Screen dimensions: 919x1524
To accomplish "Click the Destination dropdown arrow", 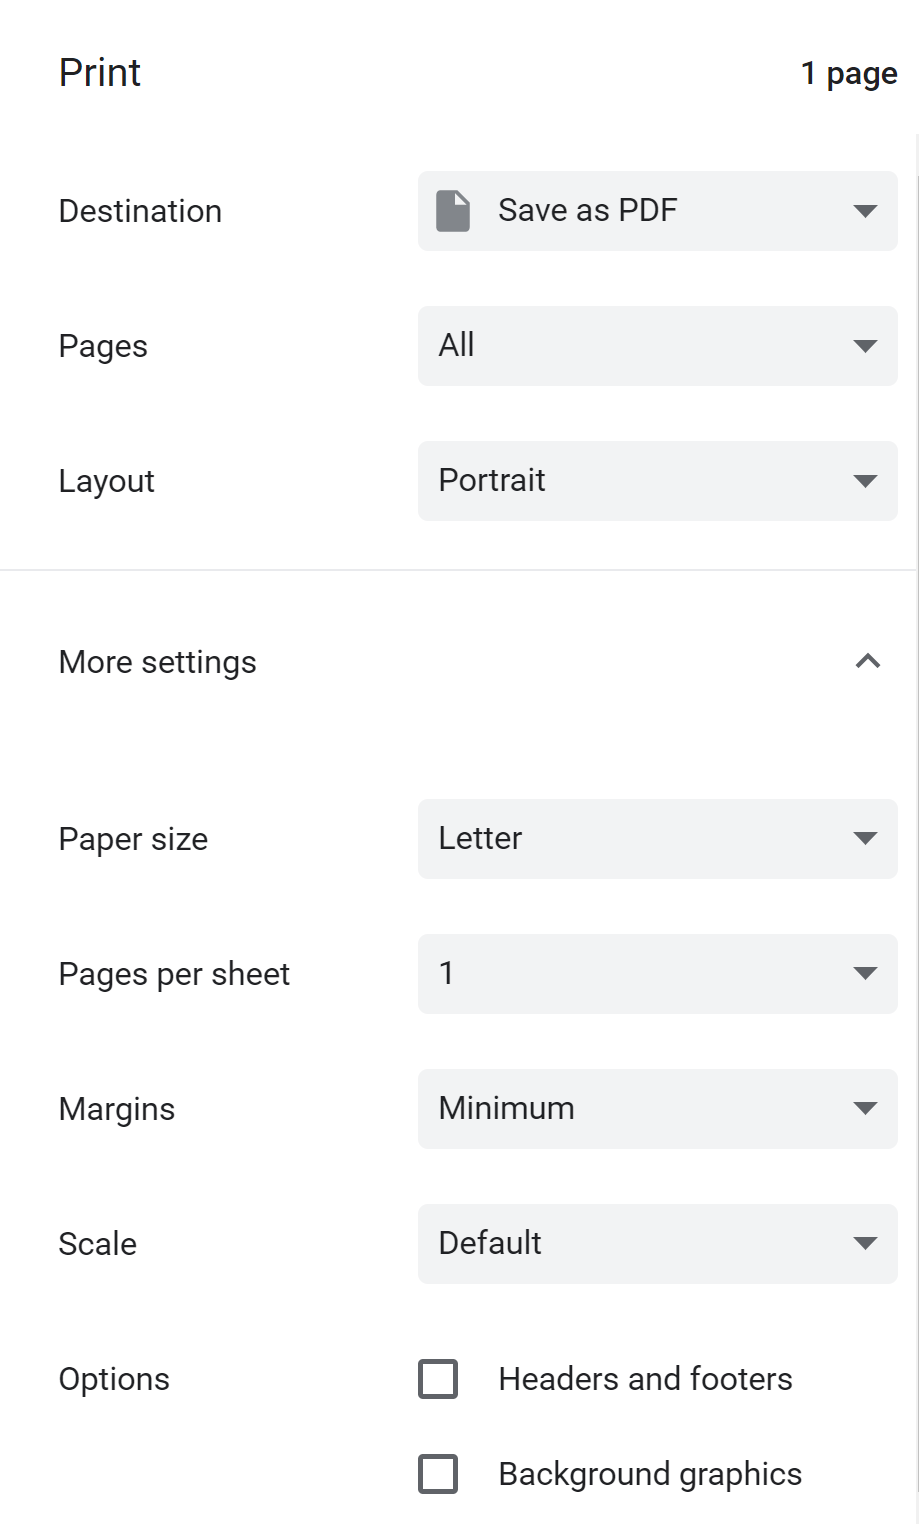I will tap(865, 211).
